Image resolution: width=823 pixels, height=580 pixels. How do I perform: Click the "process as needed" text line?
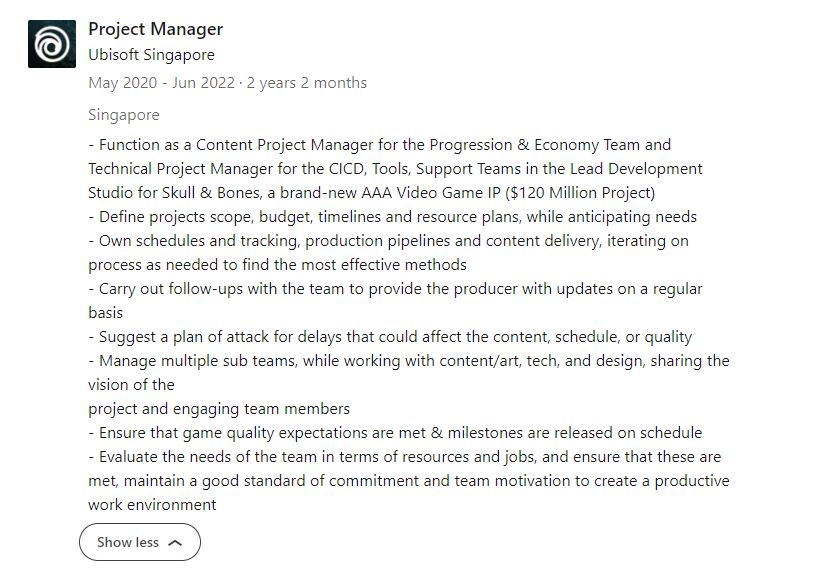click(277, 265)
